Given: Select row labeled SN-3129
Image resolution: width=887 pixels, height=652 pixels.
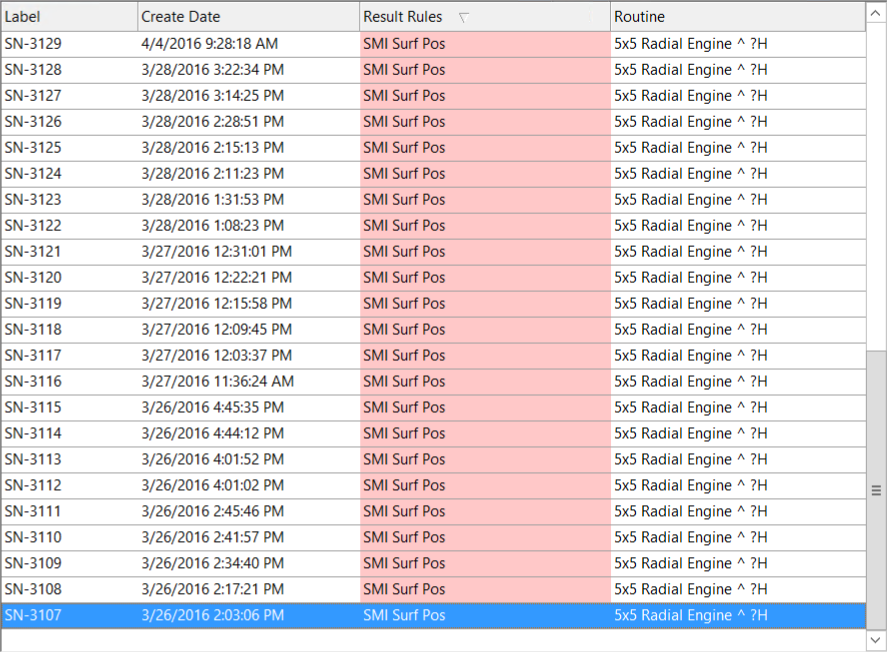Looking at the screenshot, I should (33, 44).
